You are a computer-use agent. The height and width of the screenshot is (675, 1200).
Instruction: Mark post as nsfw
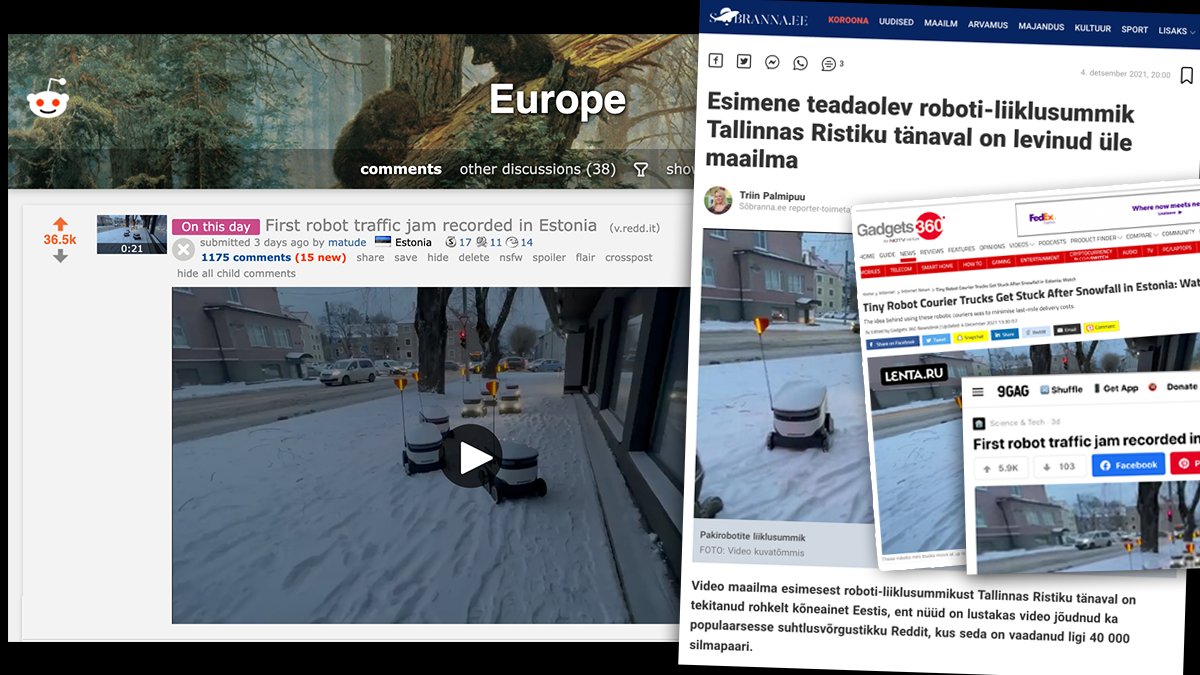(x=511, y=257)
